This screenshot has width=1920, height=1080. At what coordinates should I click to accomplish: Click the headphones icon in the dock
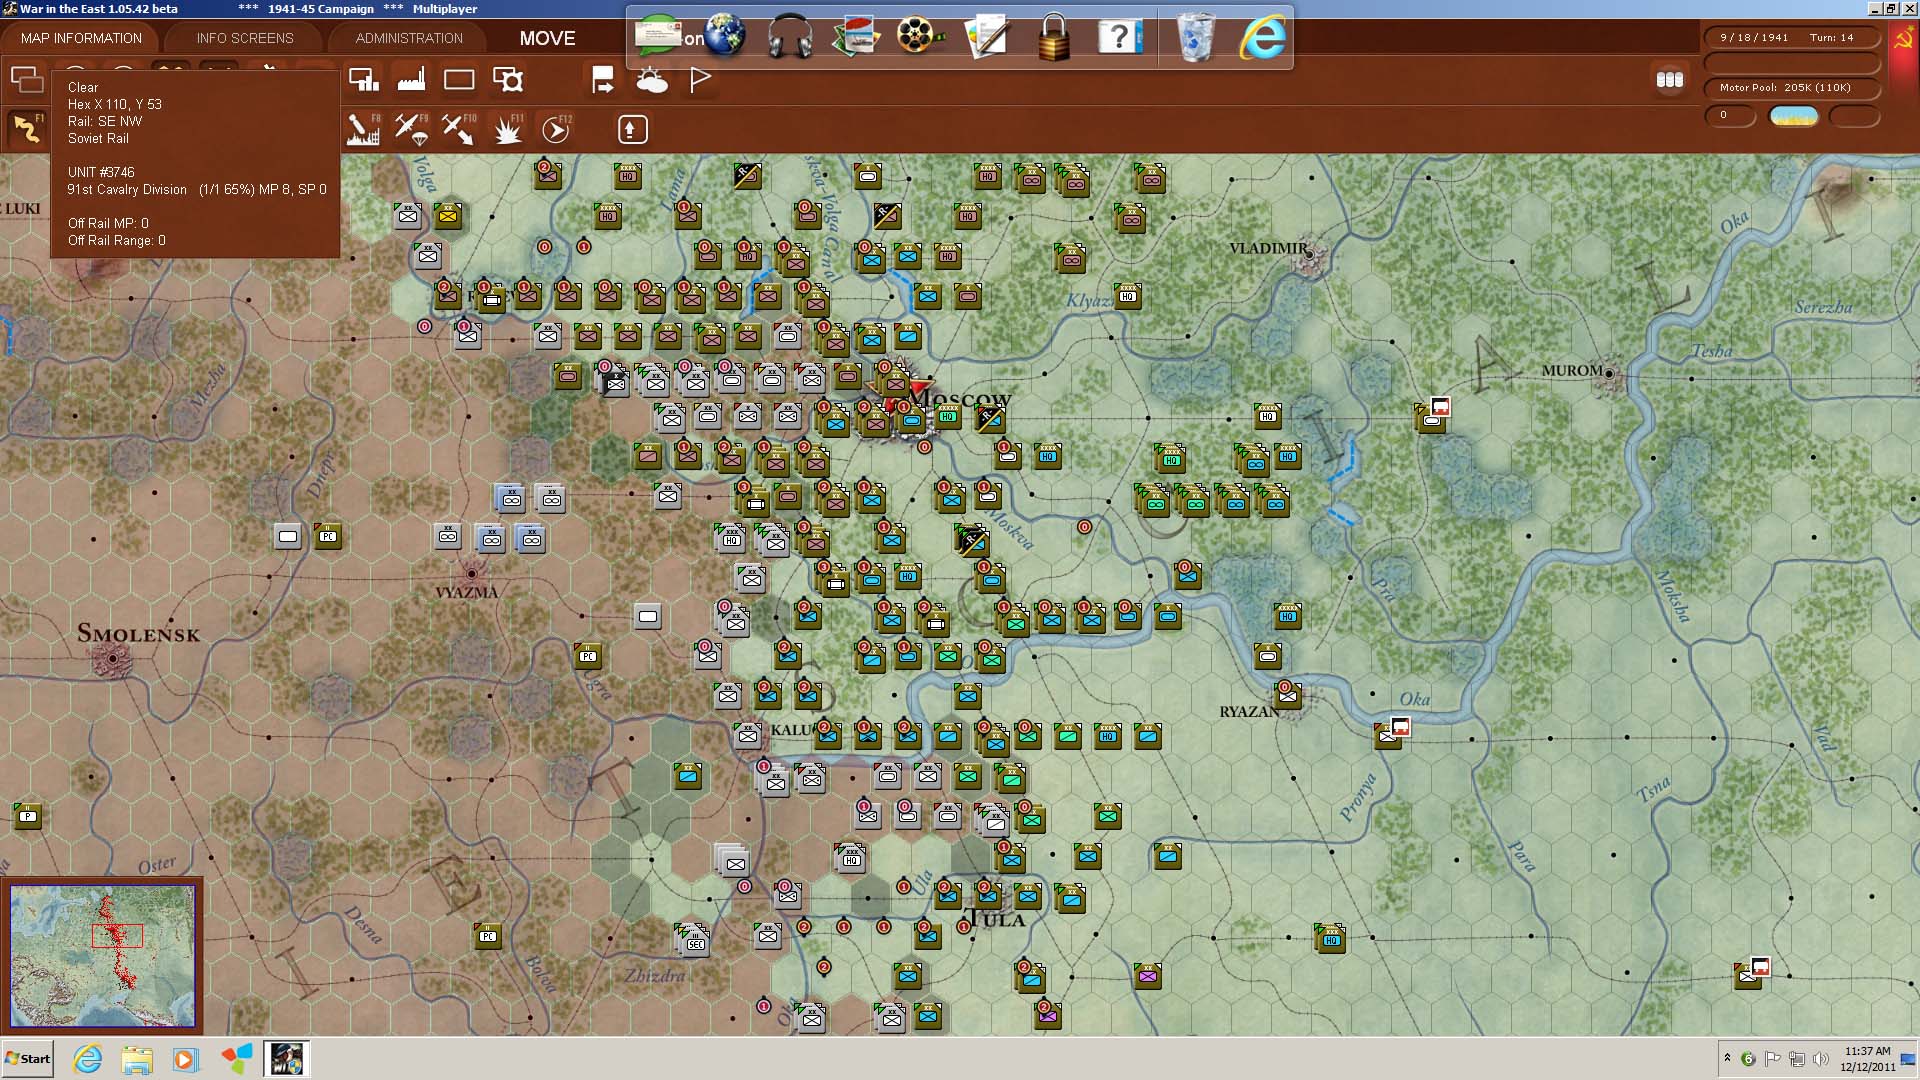[x=790, y=37]
